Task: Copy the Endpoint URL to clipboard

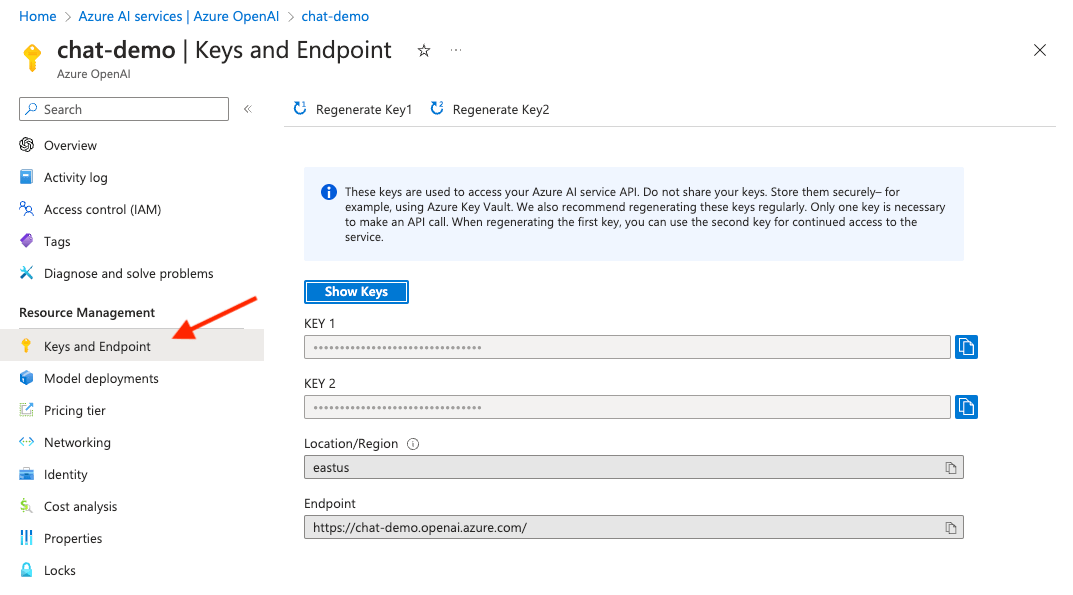Action: click(x=951, y=527)
